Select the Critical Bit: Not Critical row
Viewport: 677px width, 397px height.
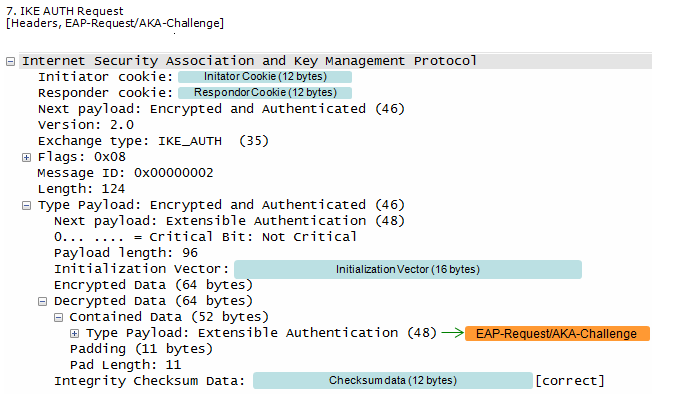pos(205,237)
